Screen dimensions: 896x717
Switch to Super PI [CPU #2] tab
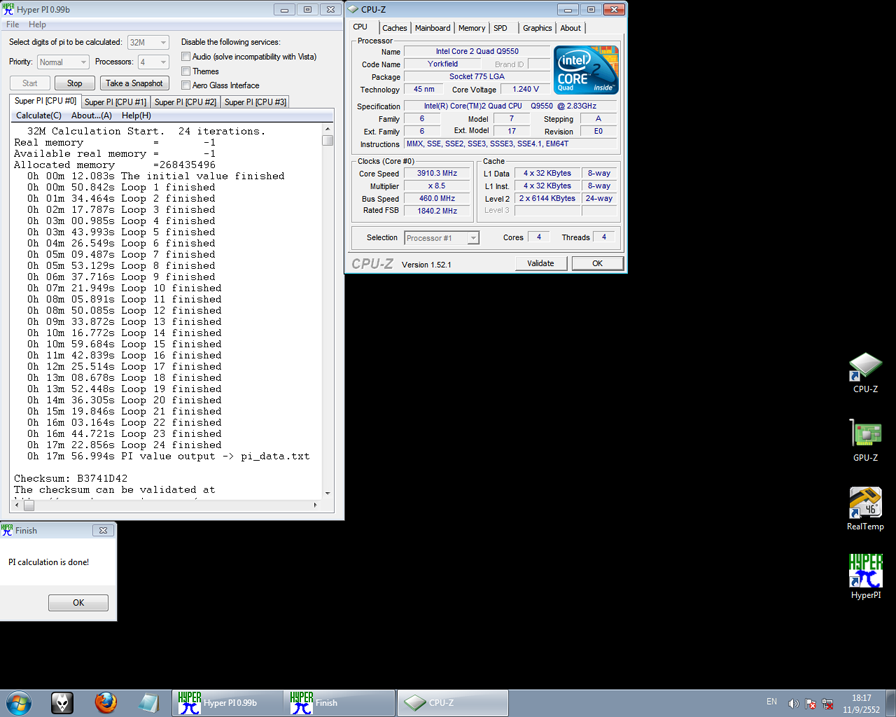pyautogui.click(x=185, y=102)
